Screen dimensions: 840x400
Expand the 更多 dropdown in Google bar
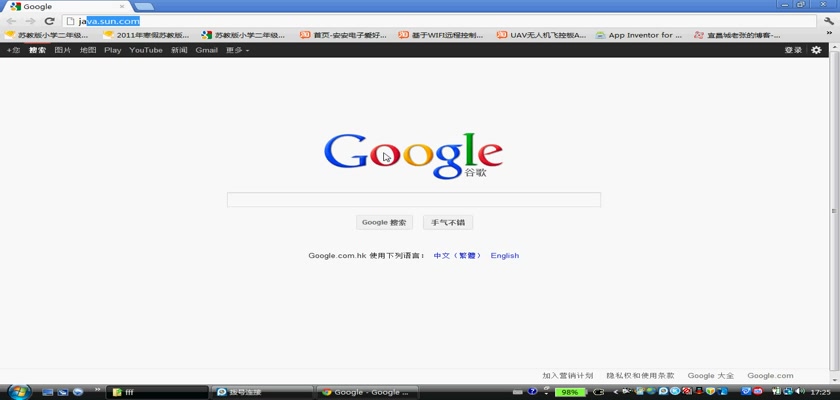237,50
